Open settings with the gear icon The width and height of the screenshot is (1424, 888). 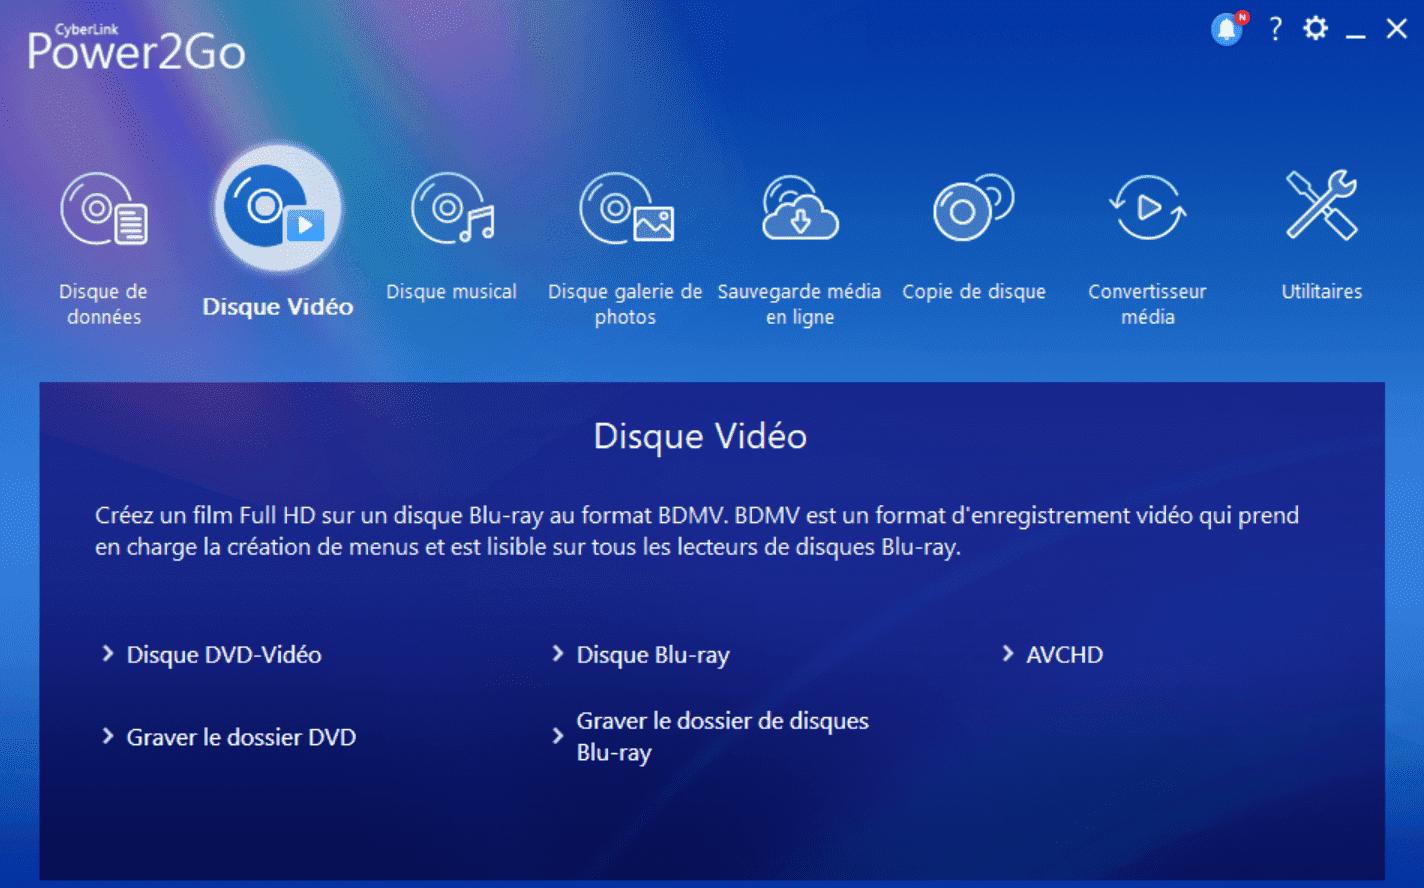[1315, 29]
